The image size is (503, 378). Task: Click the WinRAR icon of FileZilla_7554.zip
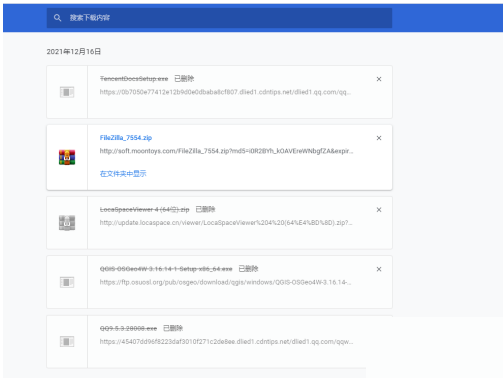(x=67, y=157)
